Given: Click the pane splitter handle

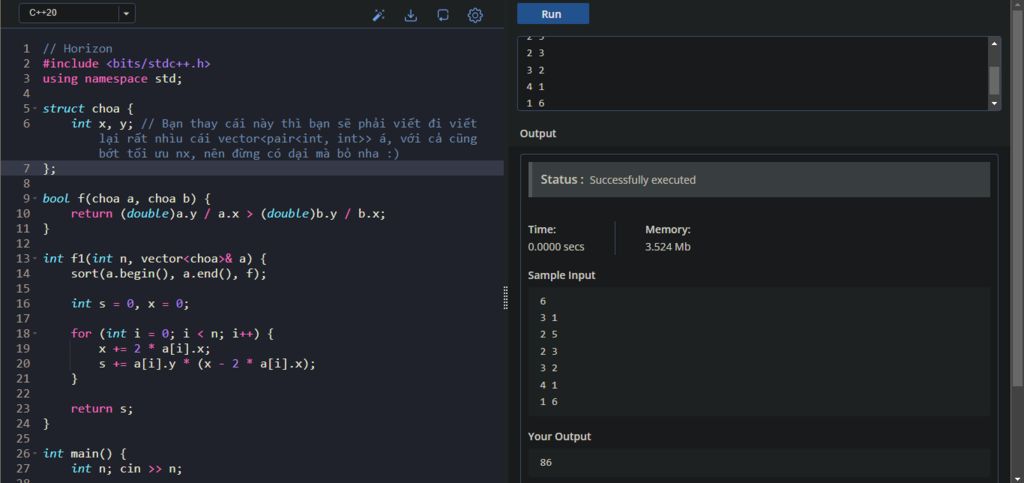Looking at the screenshot, I should pos(504,298).
